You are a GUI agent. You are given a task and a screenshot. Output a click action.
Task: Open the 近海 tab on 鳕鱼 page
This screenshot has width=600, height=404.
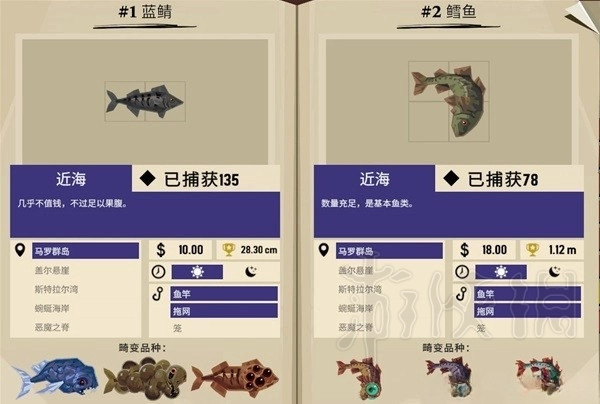pos(375,179)
